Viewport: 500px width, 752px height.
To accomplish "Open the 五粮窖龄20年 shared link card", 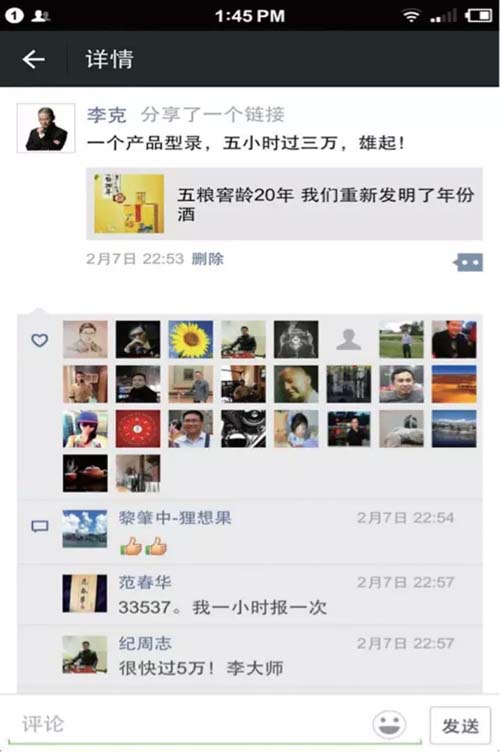I will coord(284,204).
